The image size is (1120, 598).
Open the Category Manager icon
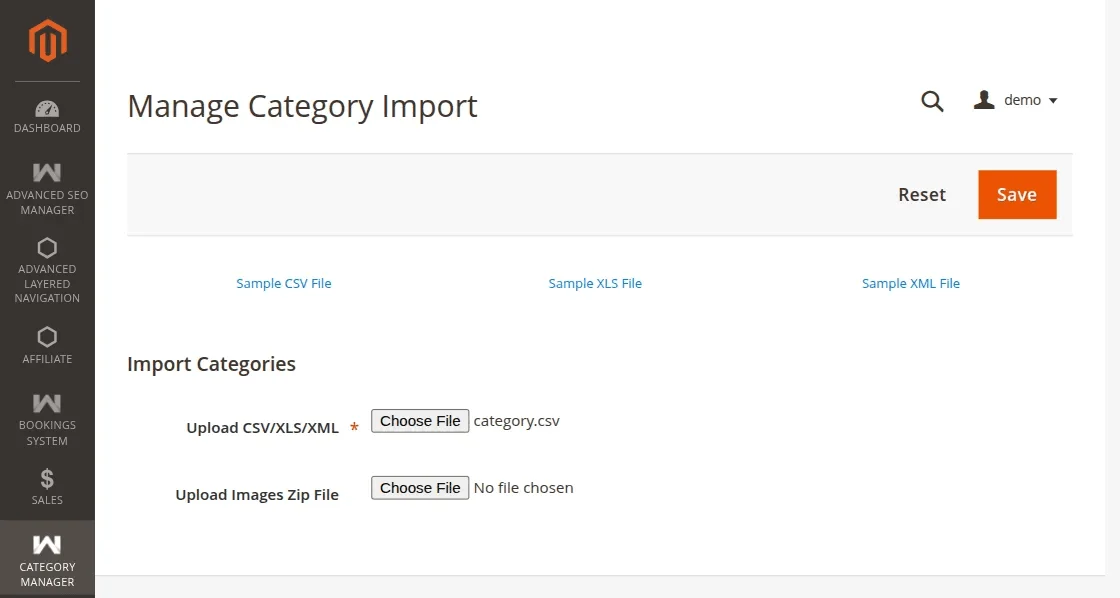47,545
